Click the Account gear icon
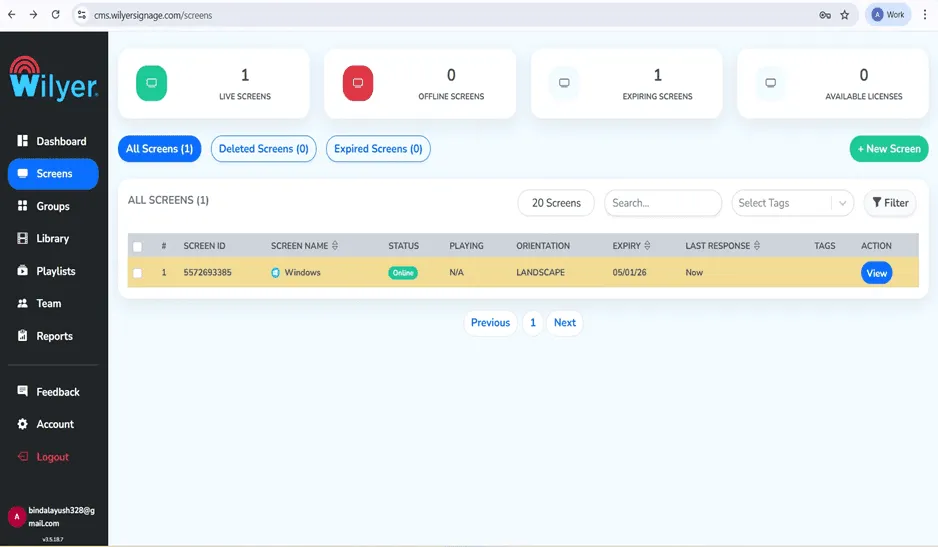938x547 pixels. [23, 424]
